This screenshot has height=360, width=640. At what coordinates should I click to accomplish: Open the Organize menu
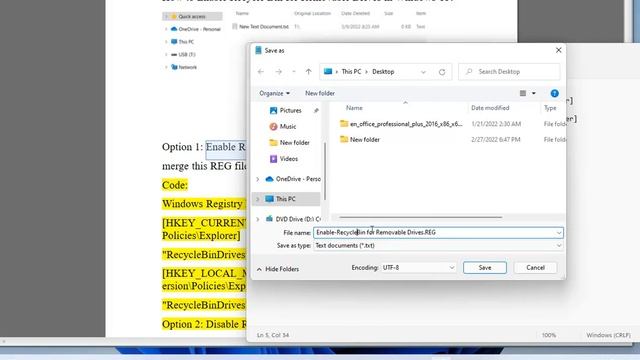pos(274,93)
